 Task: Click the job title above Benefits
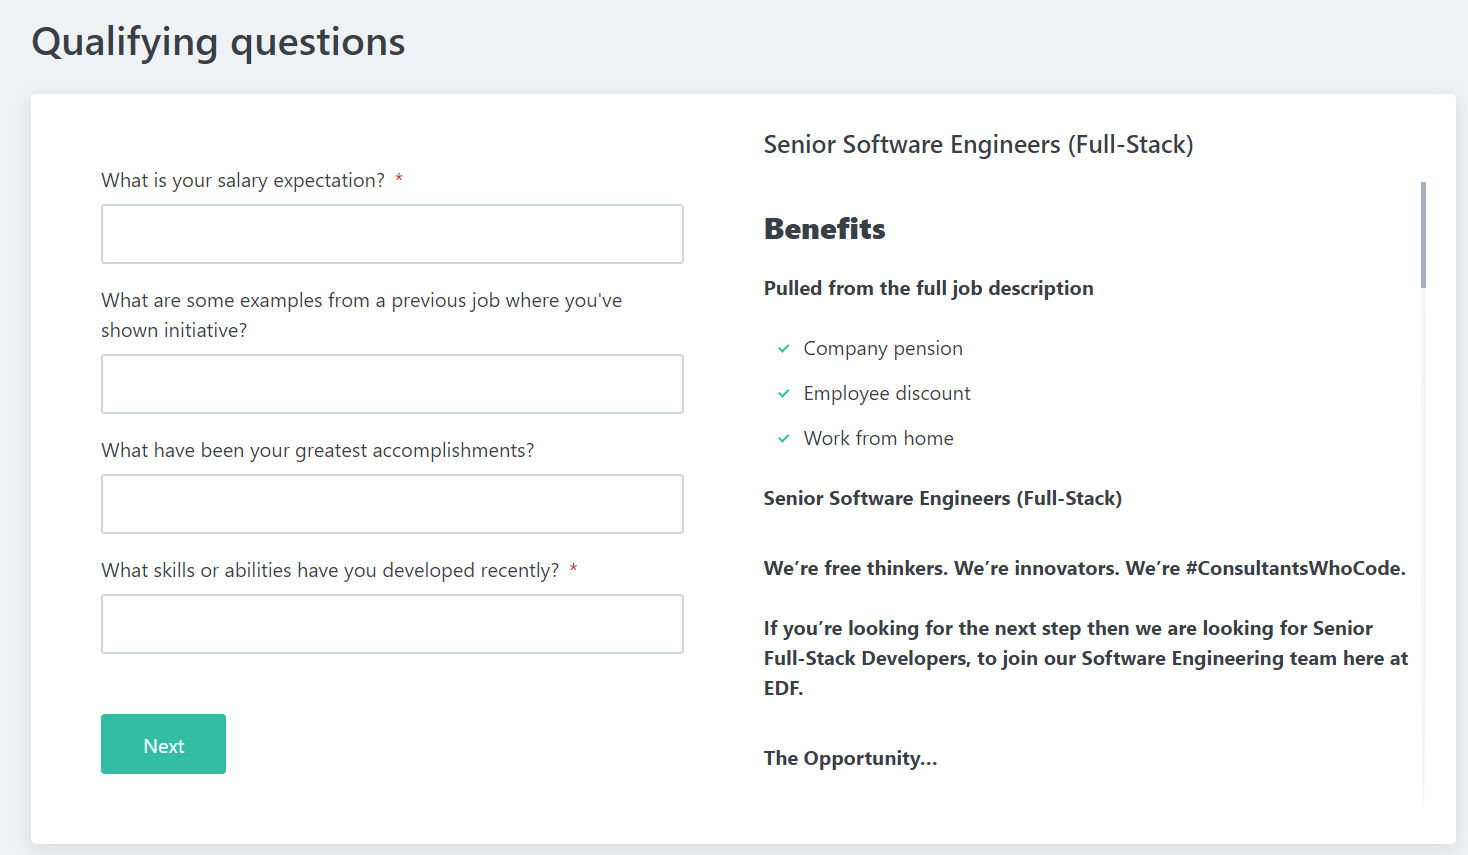(x=978, y=145)
